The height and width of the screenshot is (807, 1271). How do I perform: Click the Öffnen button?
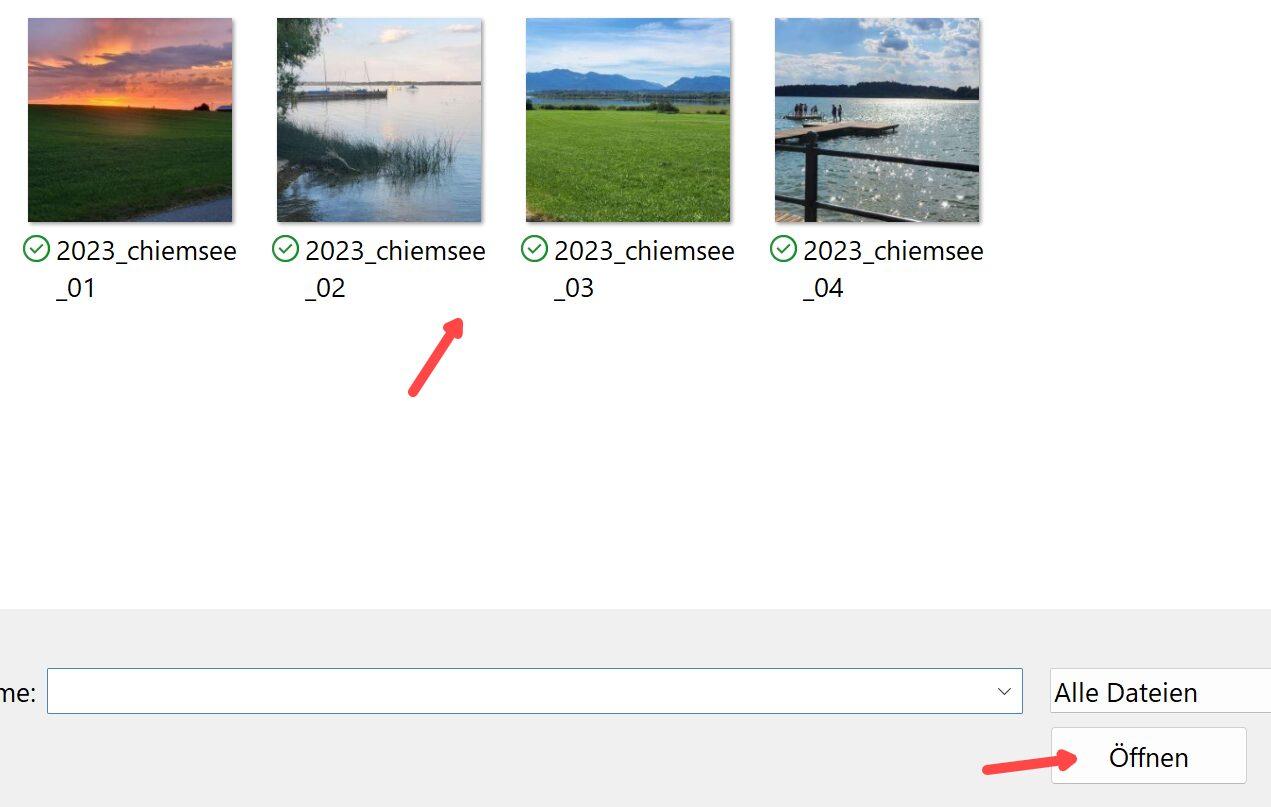(x=1148, y=756)
